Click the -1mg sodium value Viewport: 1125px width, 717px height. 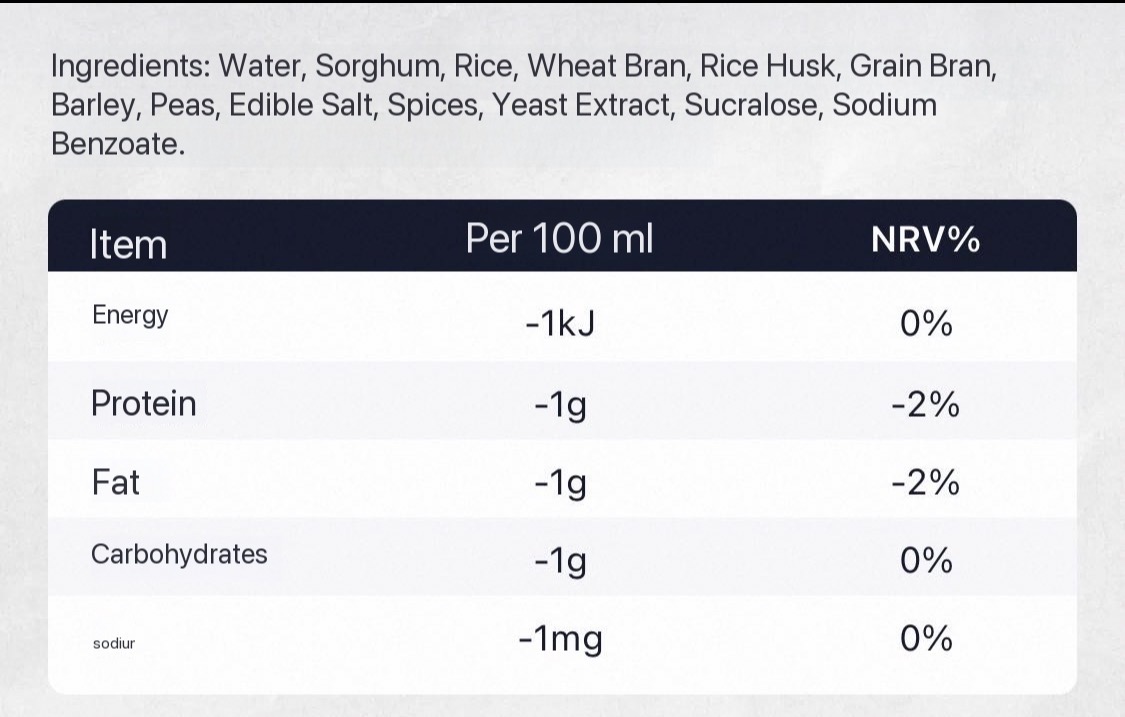[560, 640]
